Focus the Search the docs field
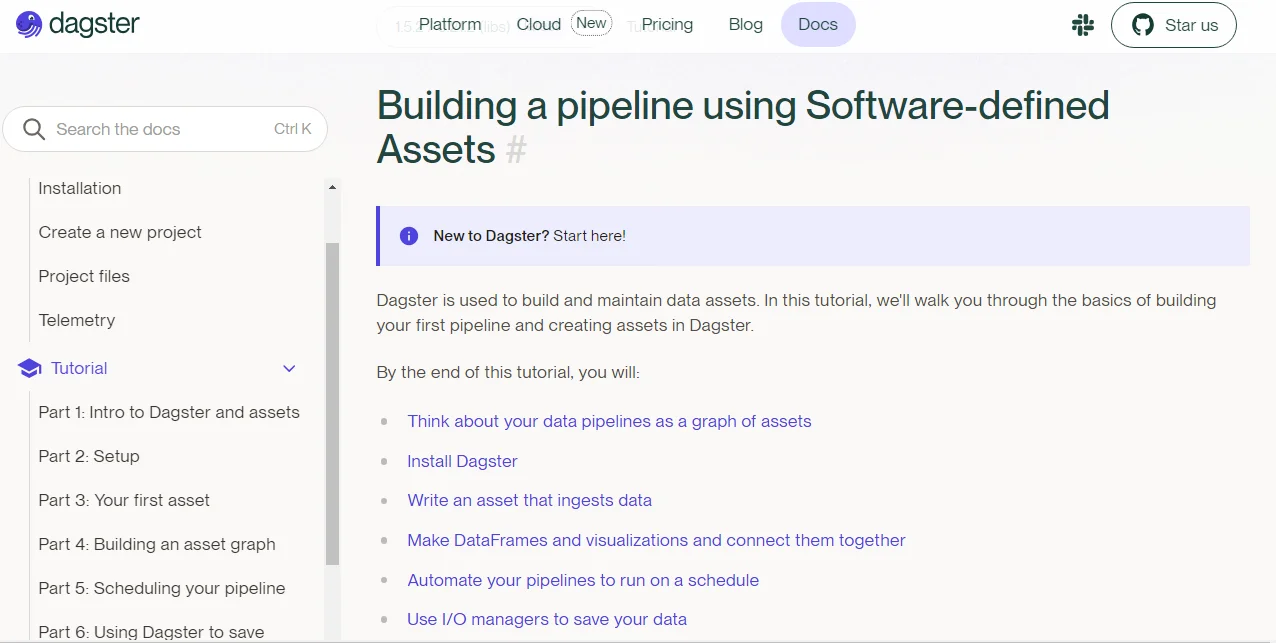The height and width of the screenshot is (643, 1276). (x=165, y=129)
